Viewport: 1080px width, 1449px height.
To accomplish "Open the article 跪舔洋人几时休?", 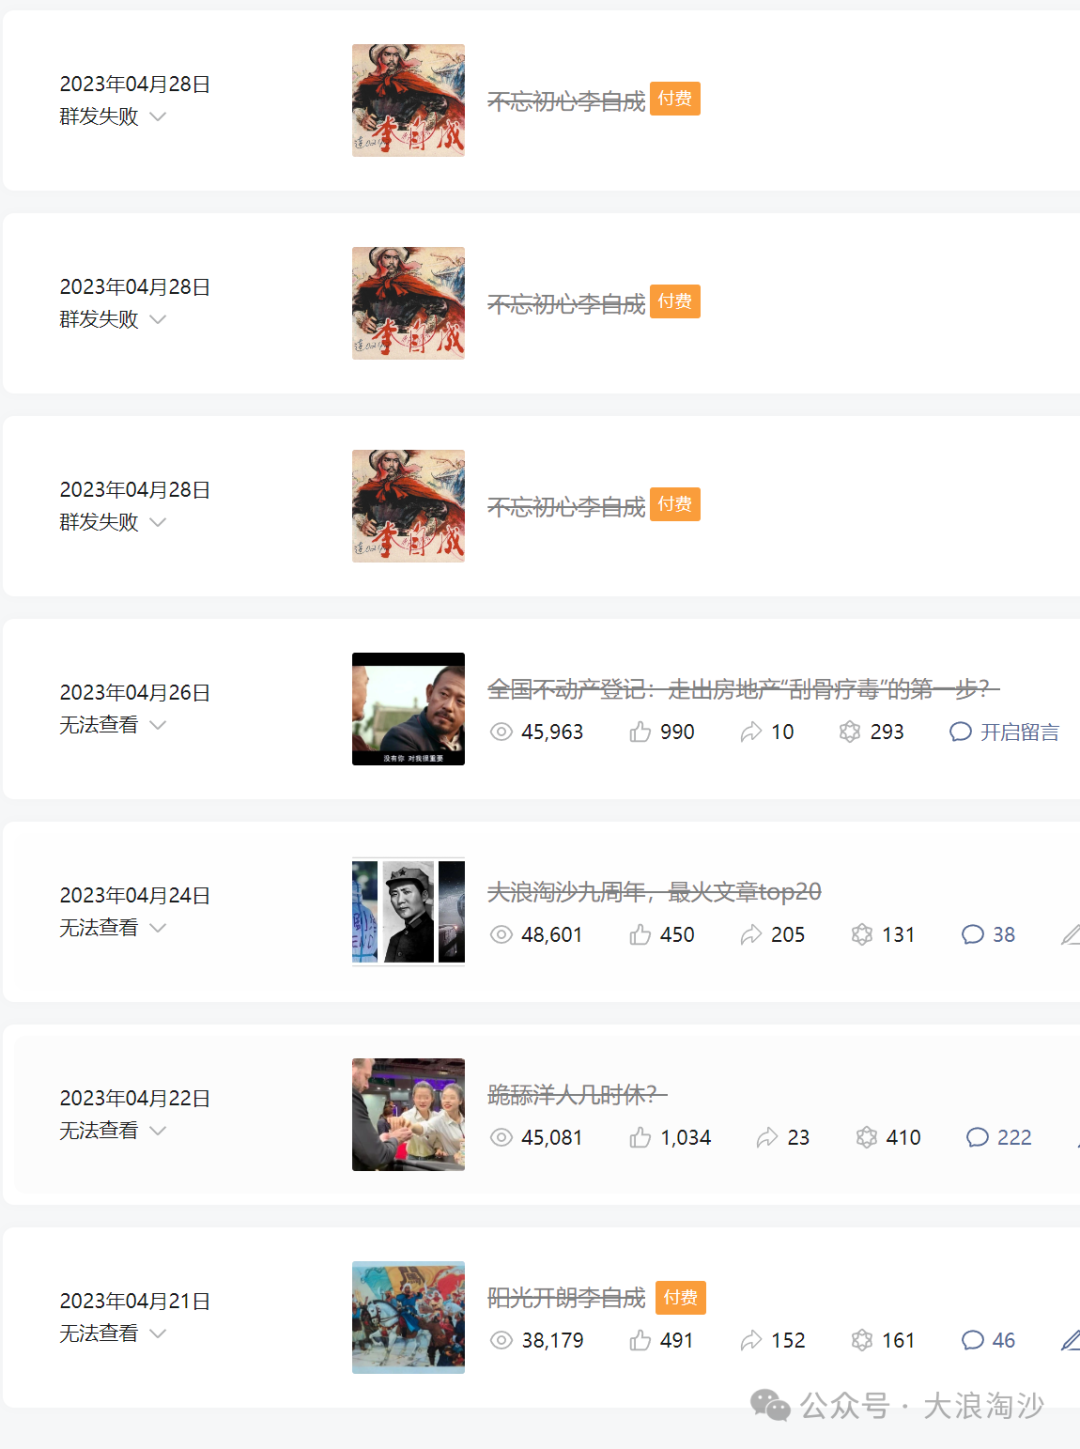I will tap(577, 1094).
